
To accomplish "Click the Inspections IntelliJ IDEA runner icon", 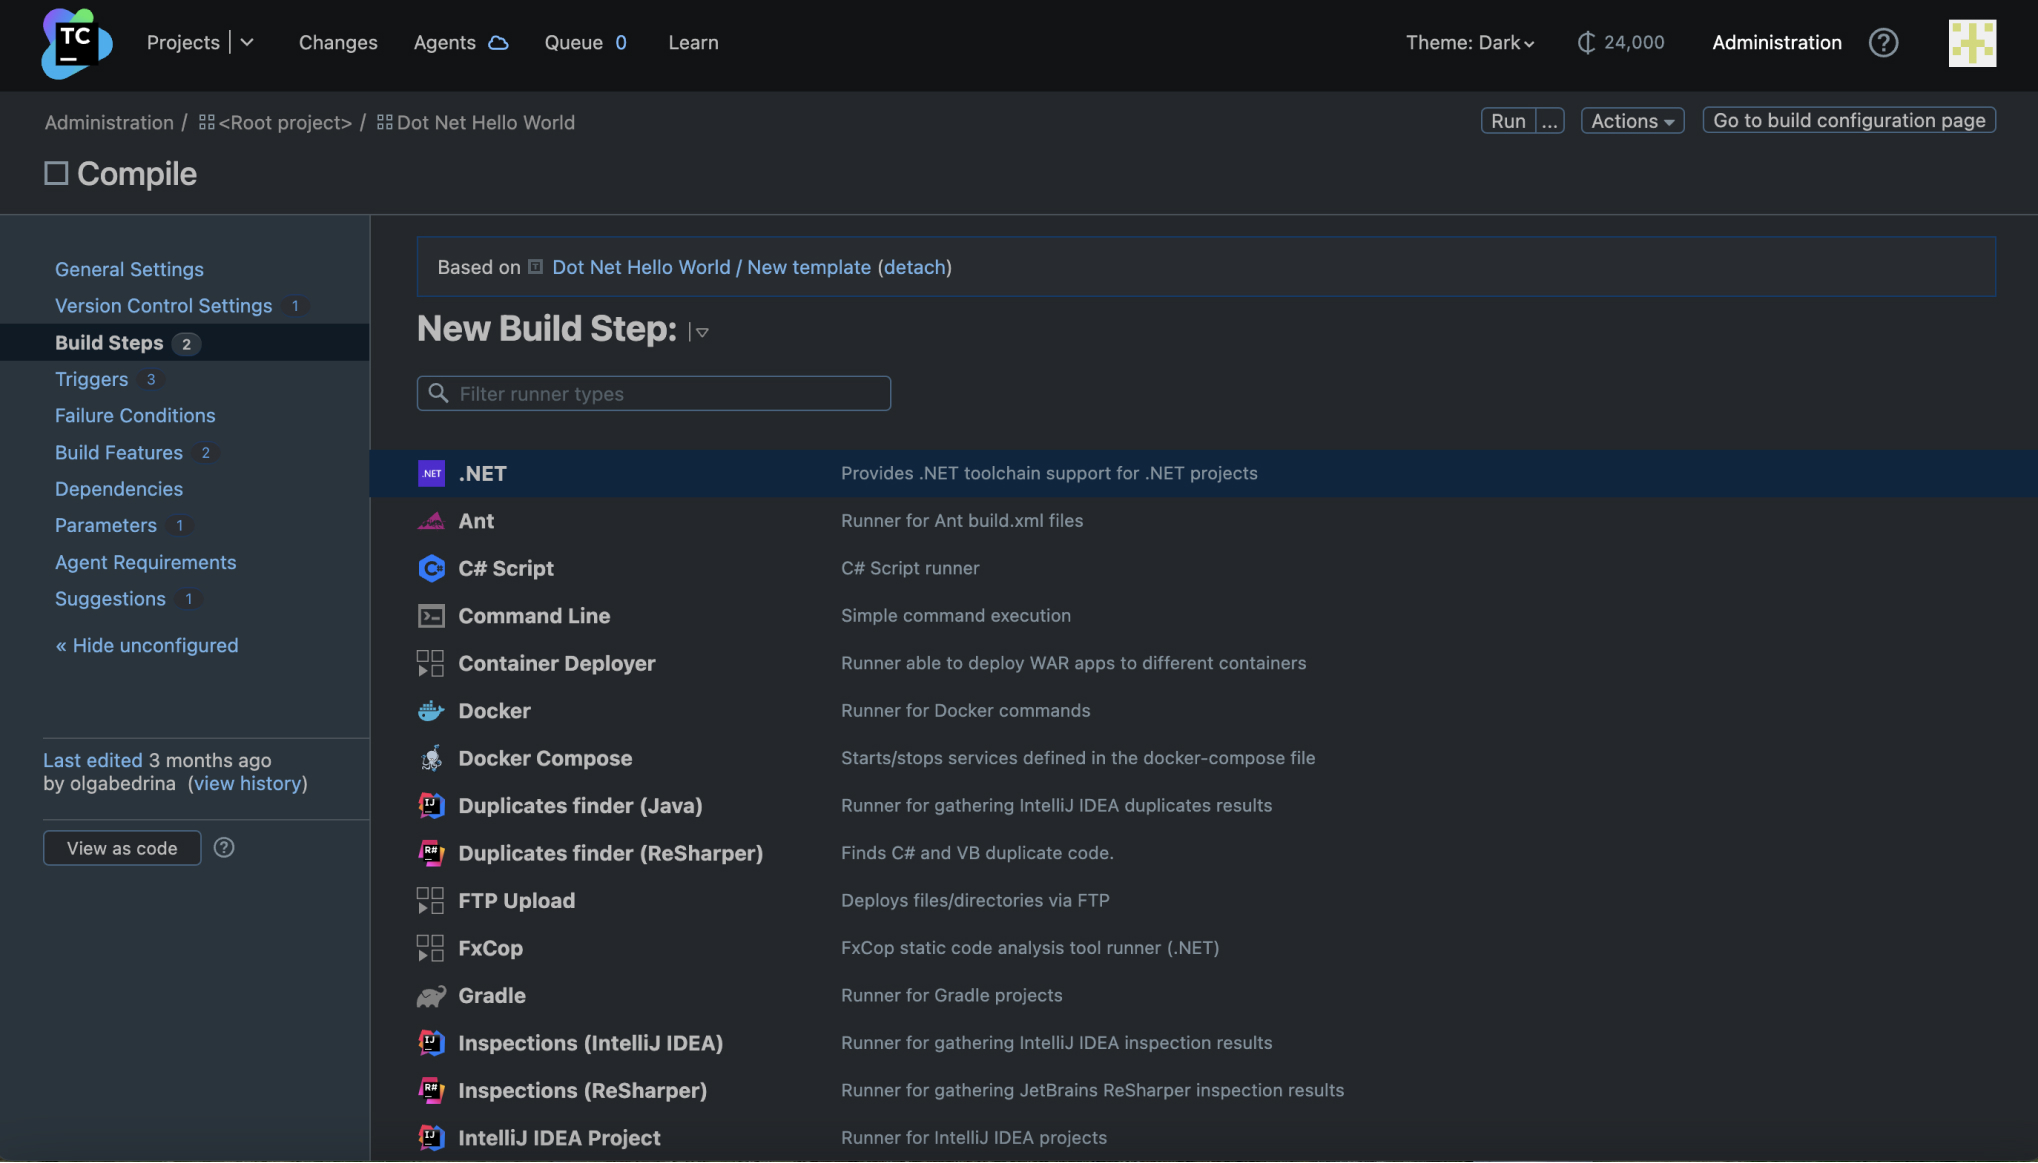I will tap(430, 1041).
